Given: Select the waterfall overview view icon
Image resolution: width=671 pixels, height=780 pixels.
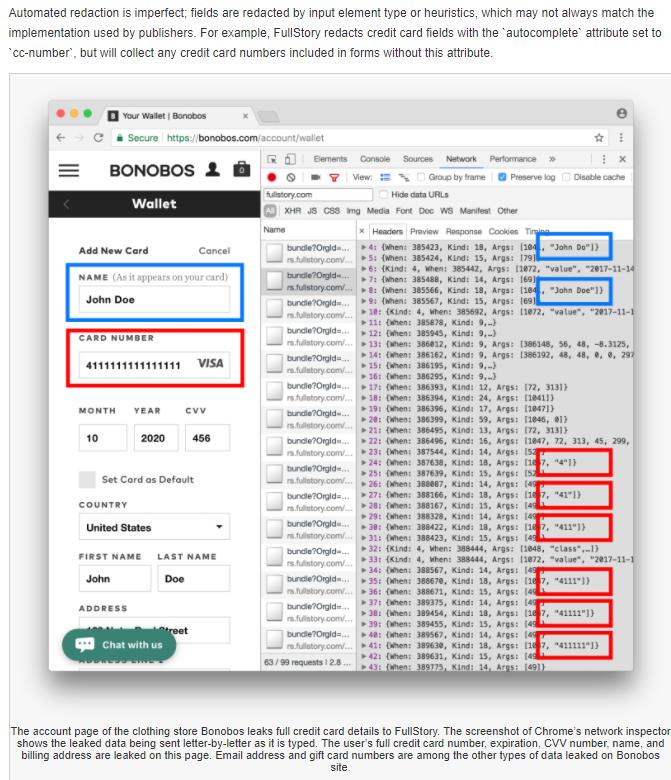Looking at the screenshot, I should pyautogui.click(x=404, y=177).
